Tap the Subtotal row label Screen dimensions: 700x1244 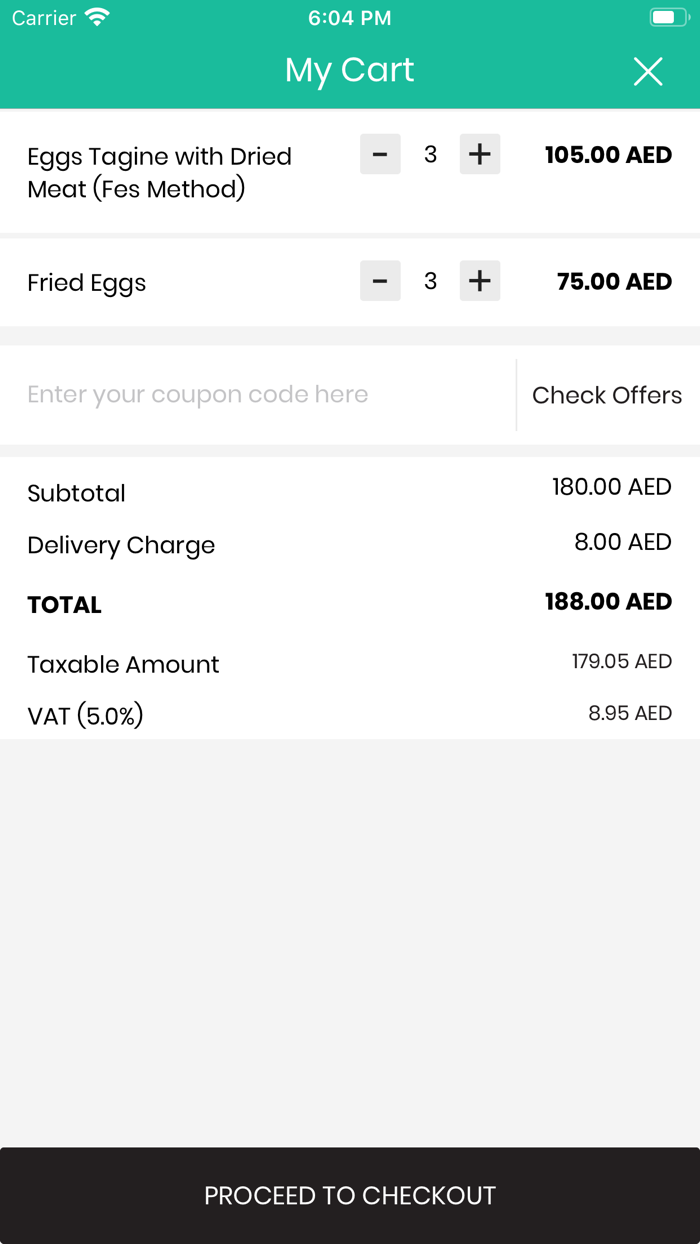77,493
